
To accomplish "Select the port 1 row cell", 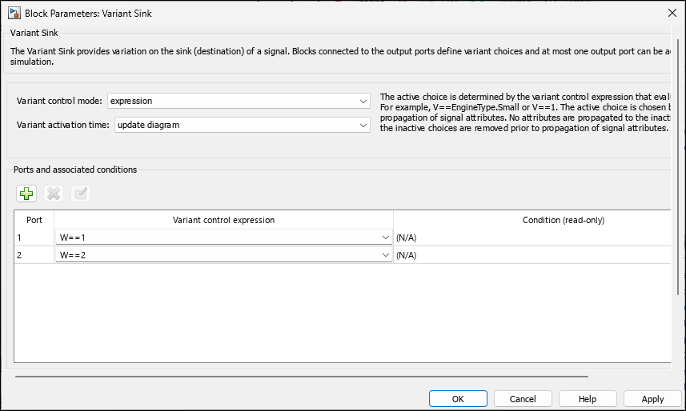I will 34,238.
